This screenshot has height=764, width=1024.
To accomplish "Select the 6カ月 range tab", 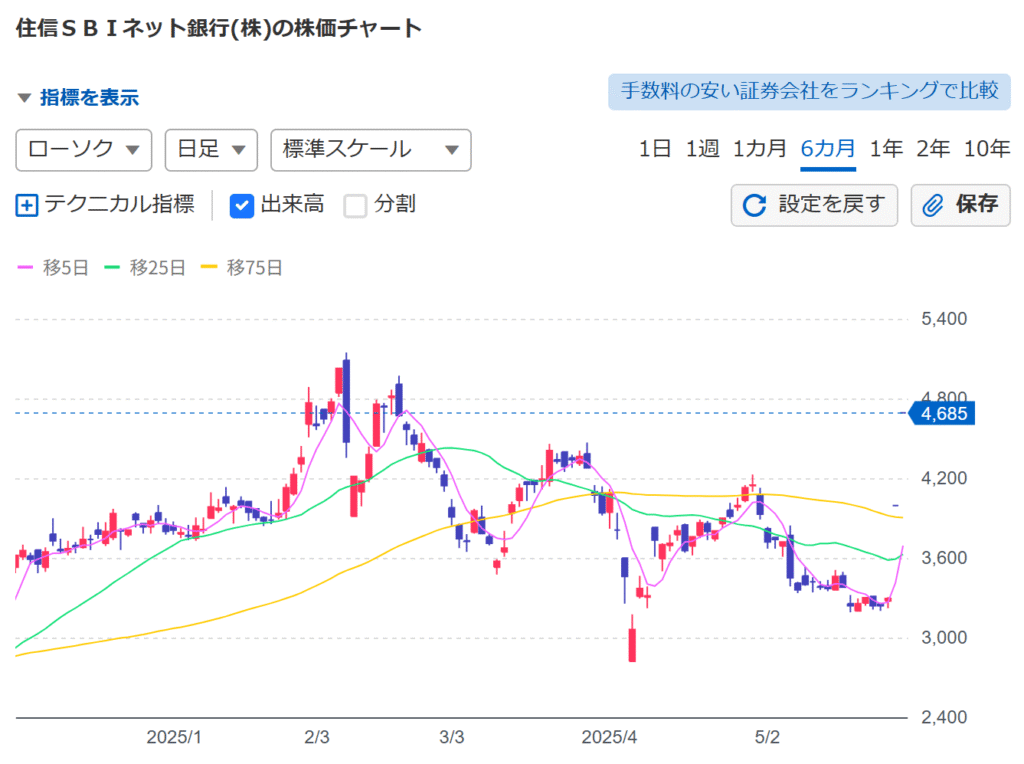I will pyautogui.click(x=828, y=149).
